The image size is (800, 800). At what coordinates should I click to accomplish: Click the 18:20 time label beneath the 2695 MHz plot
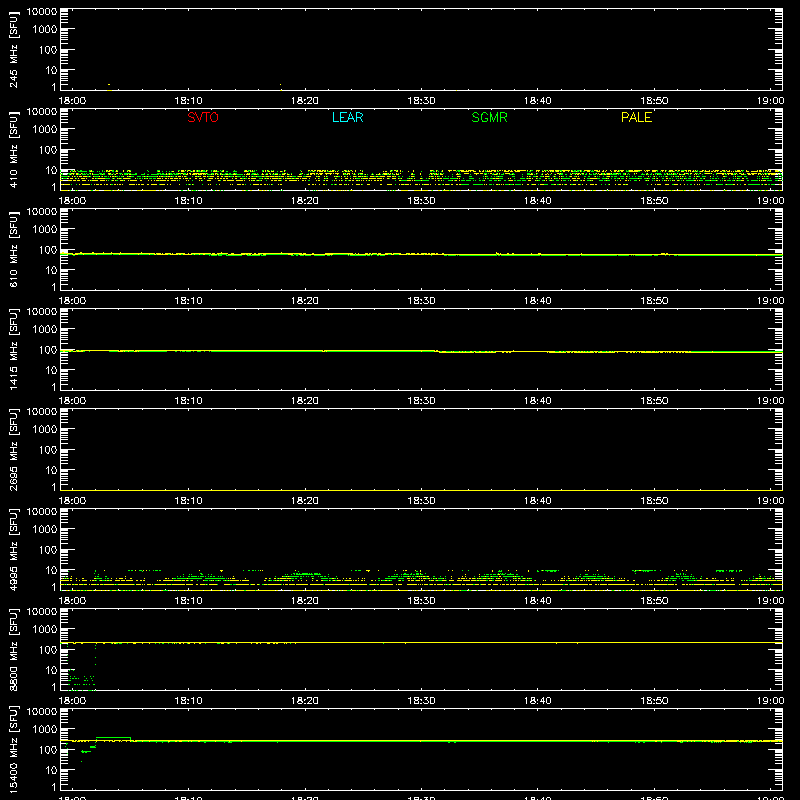[x=305, y=501]
